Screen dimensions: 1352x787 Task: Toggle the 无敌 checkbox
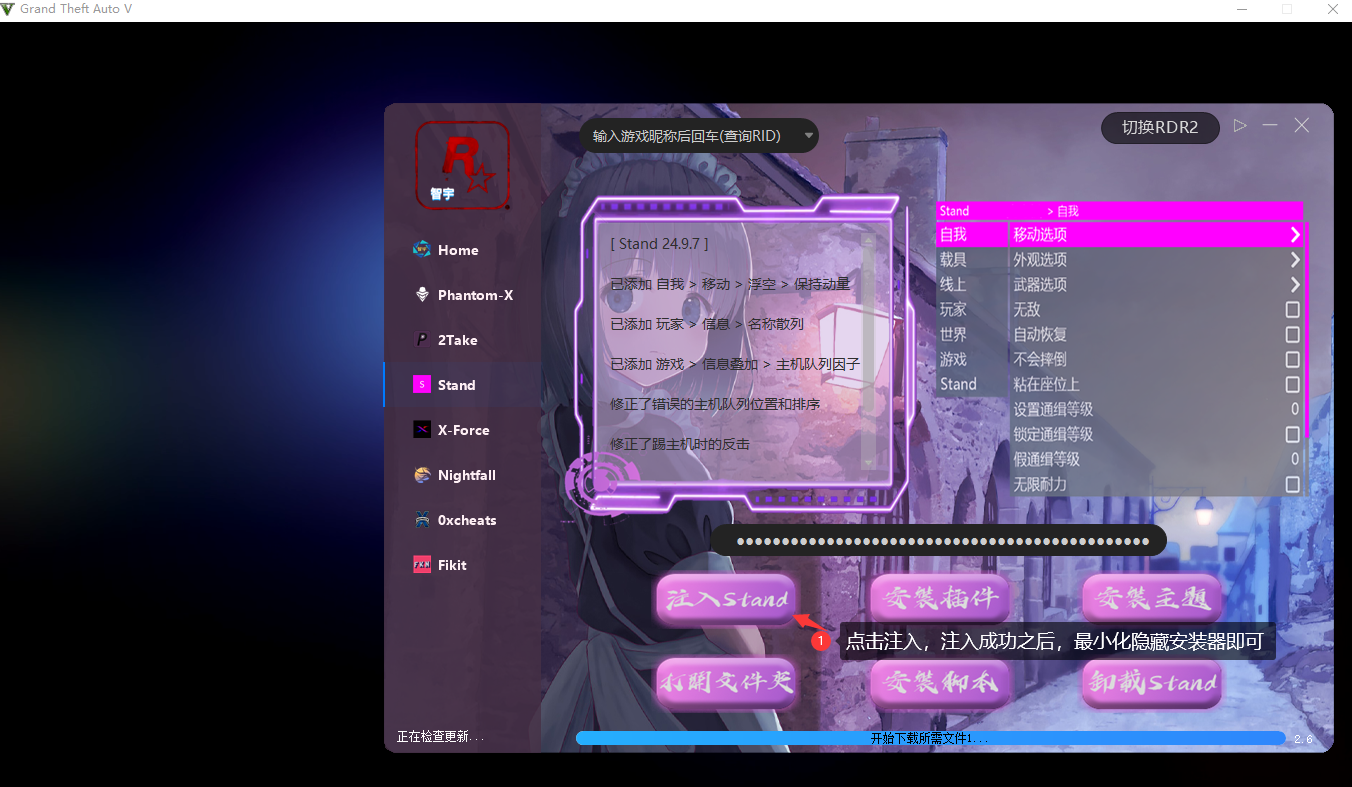[x=1293, y=310]
